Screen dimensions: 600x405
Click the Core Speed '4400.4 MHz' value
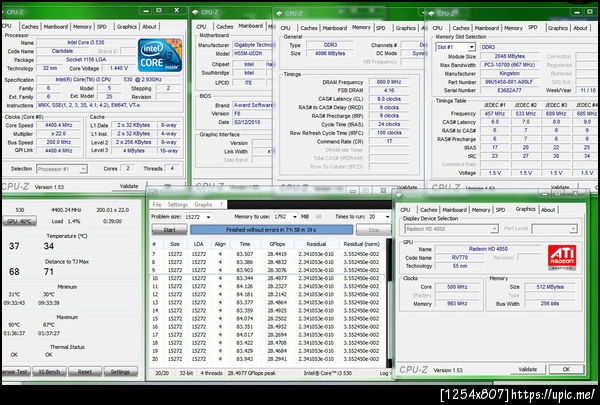coord(58,125)
